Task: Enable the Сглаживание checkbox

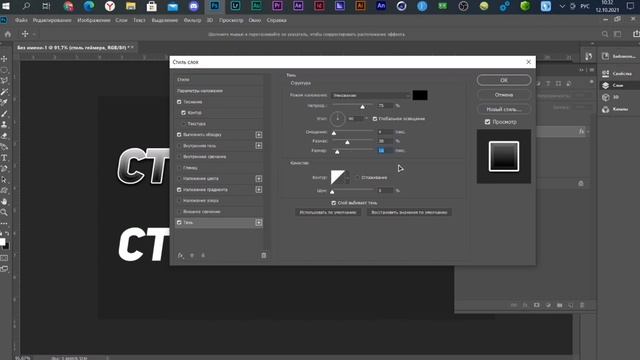Action: point(358,178)
